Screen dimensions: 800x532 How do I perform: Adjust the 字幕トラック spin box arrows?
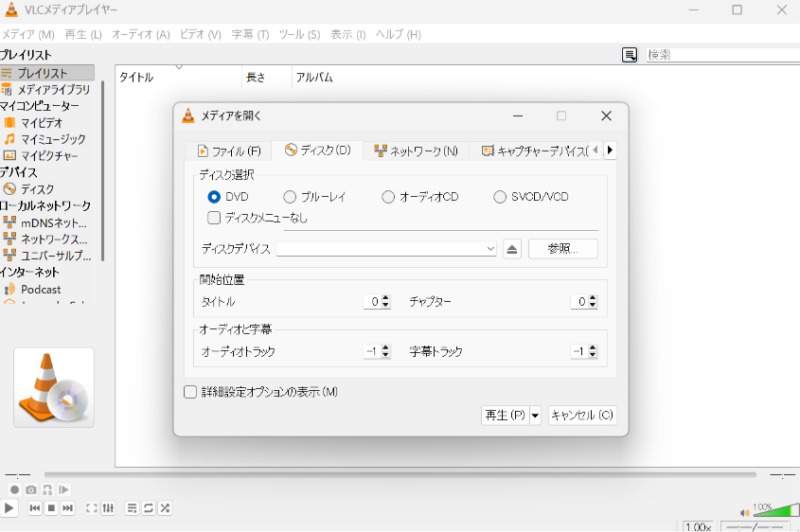[592, 351]
